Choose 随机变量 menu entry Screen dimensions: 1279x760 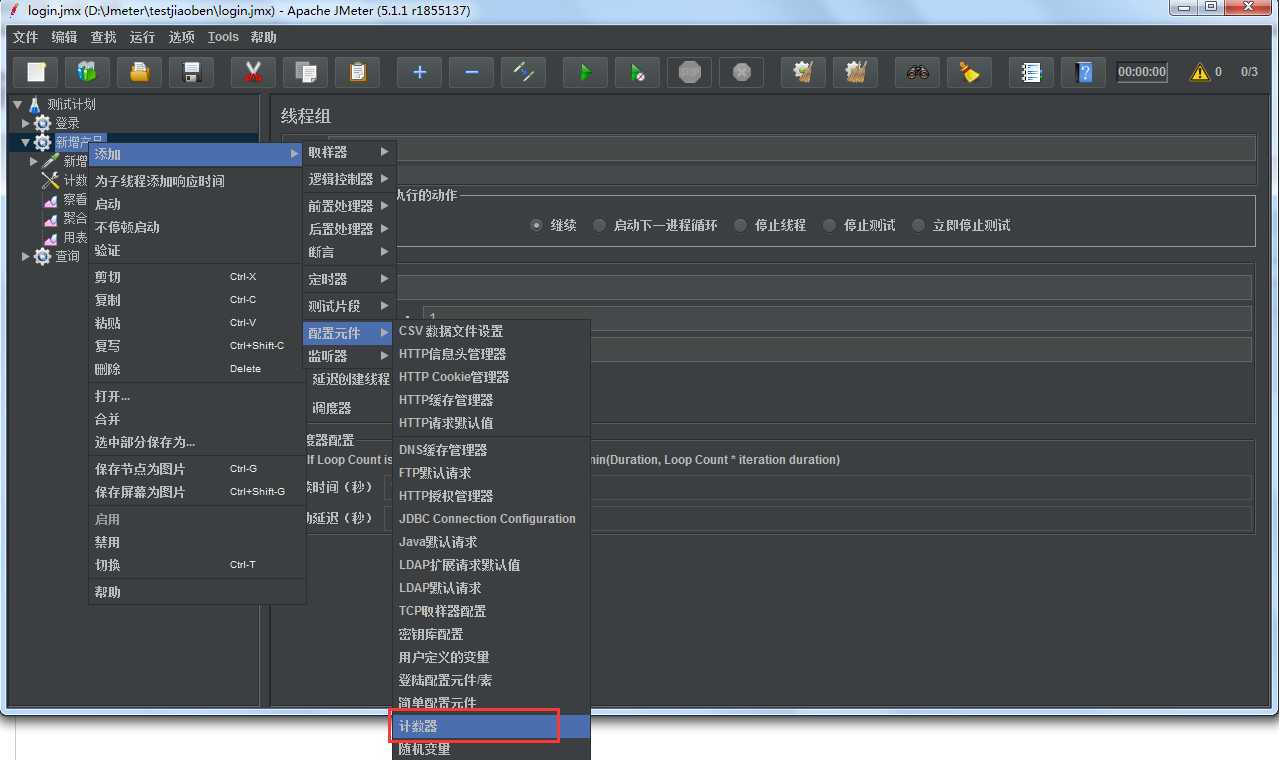[490, 749]
